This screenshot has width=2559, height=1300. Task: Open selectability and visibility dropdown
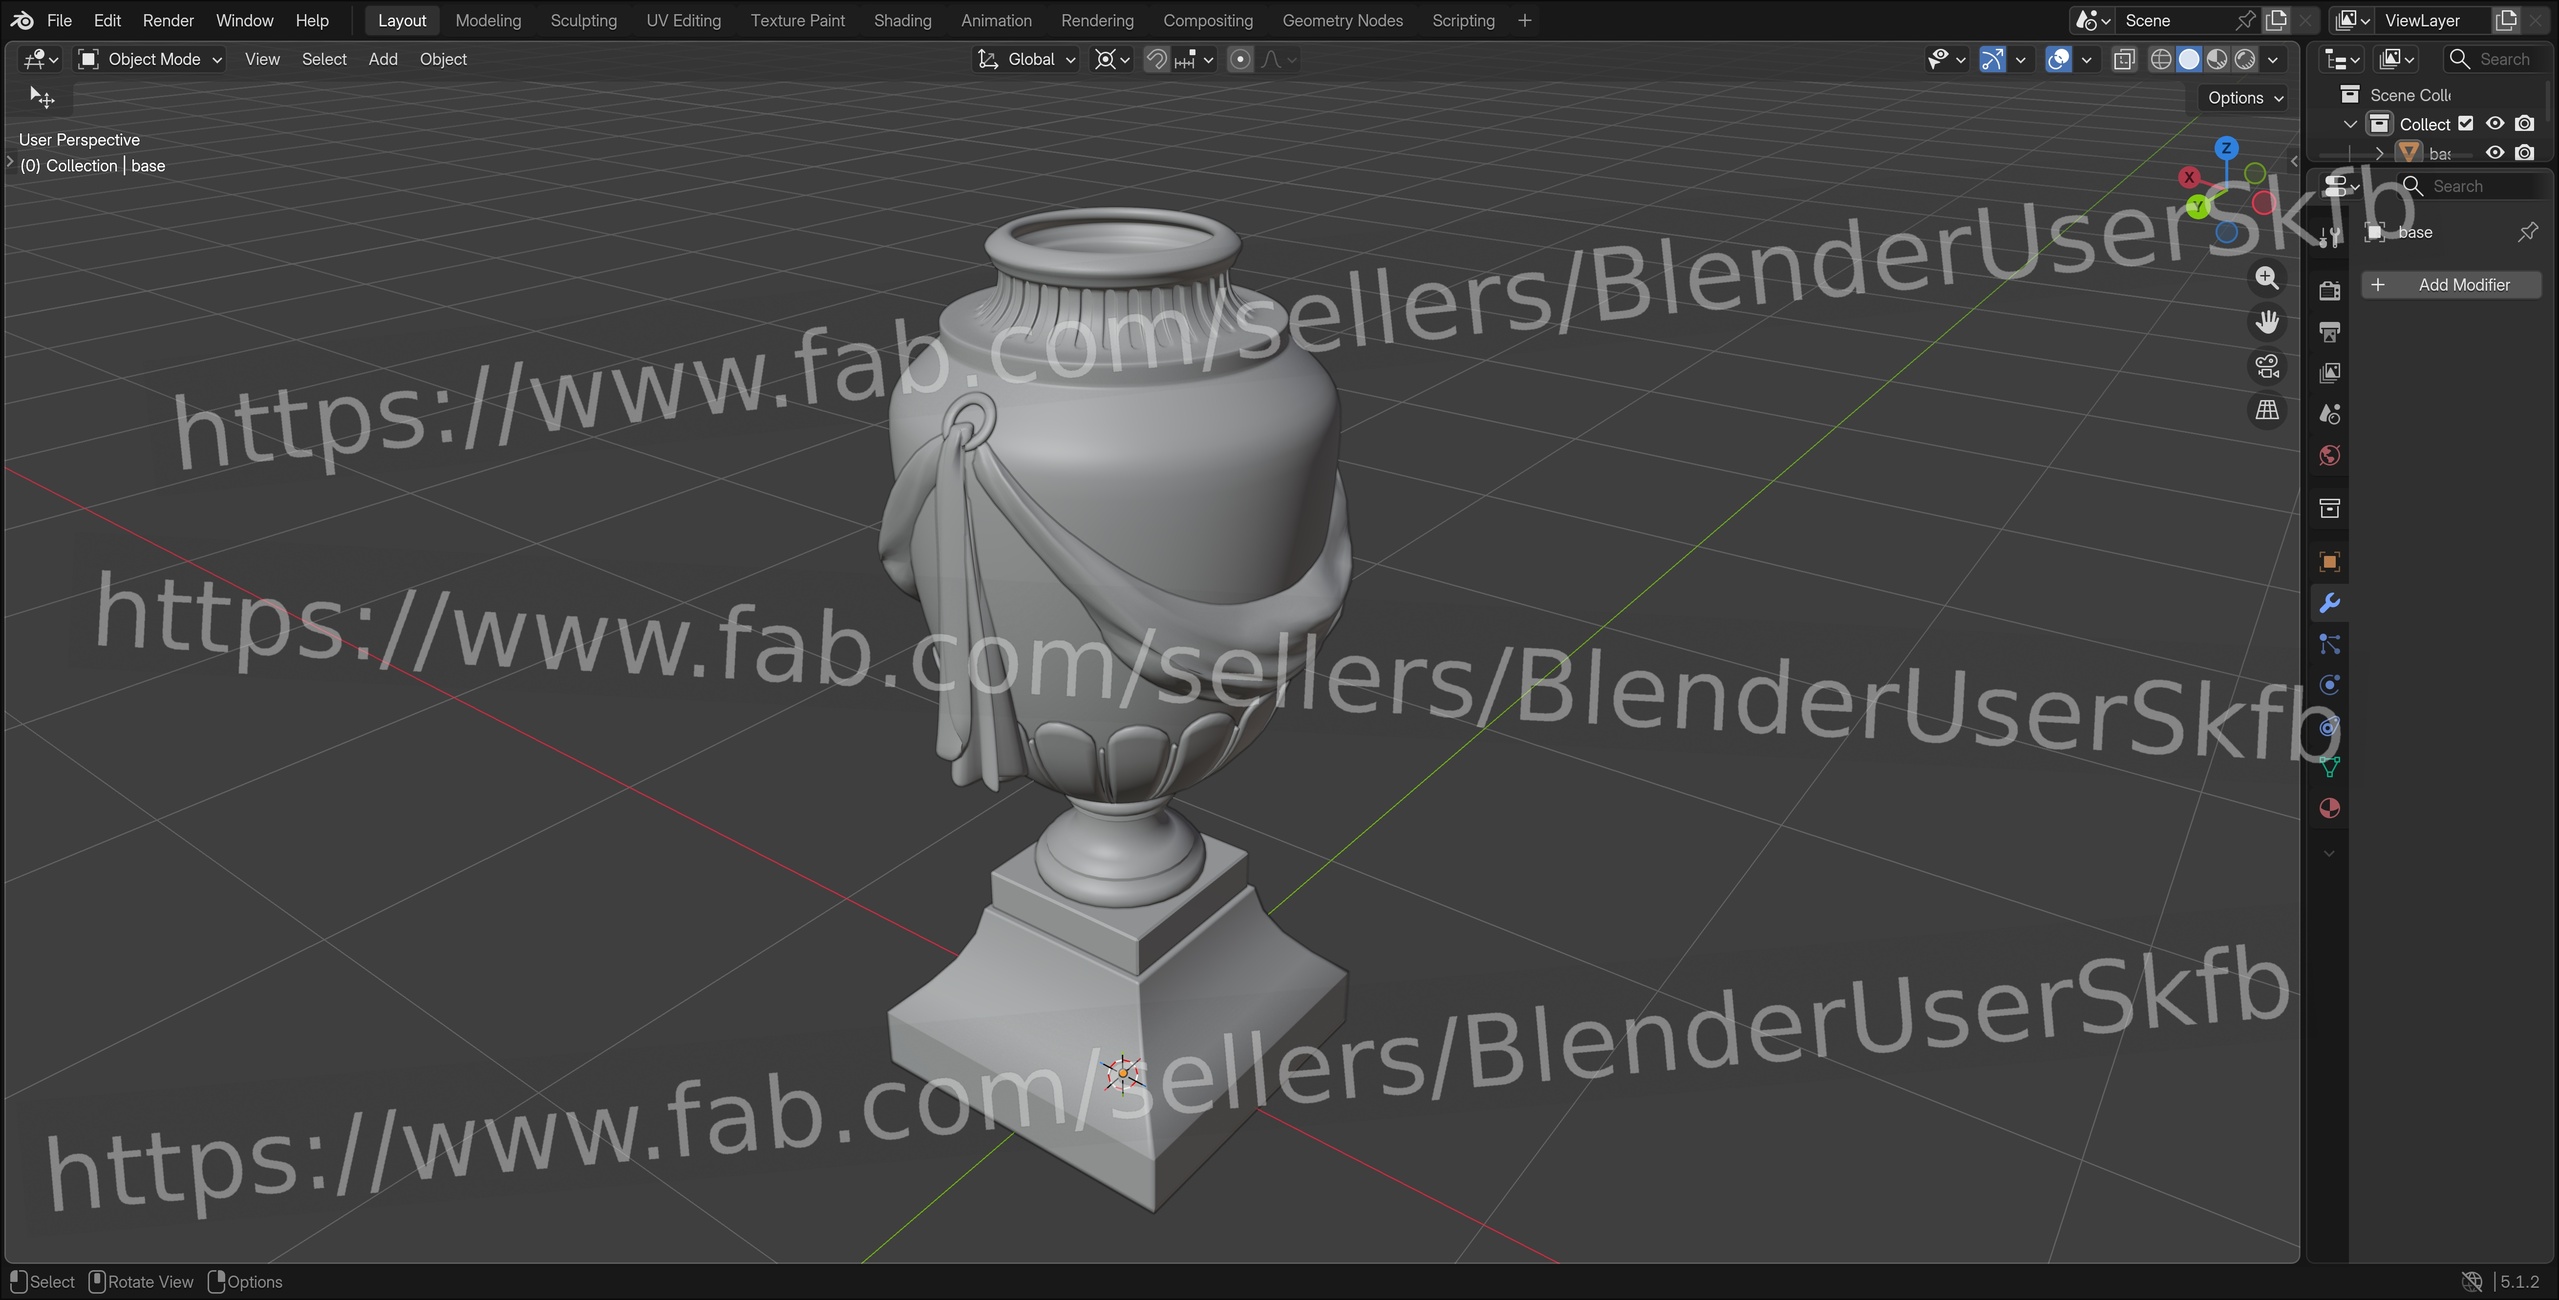1945,59
